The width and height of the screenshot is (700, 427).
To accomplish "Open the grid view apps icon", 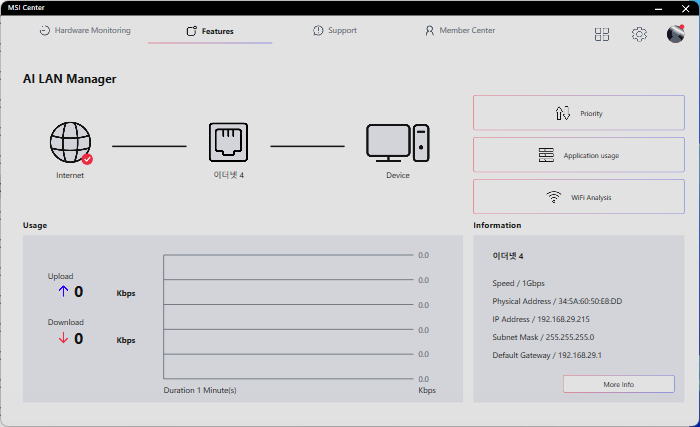I will pos(602,34).
